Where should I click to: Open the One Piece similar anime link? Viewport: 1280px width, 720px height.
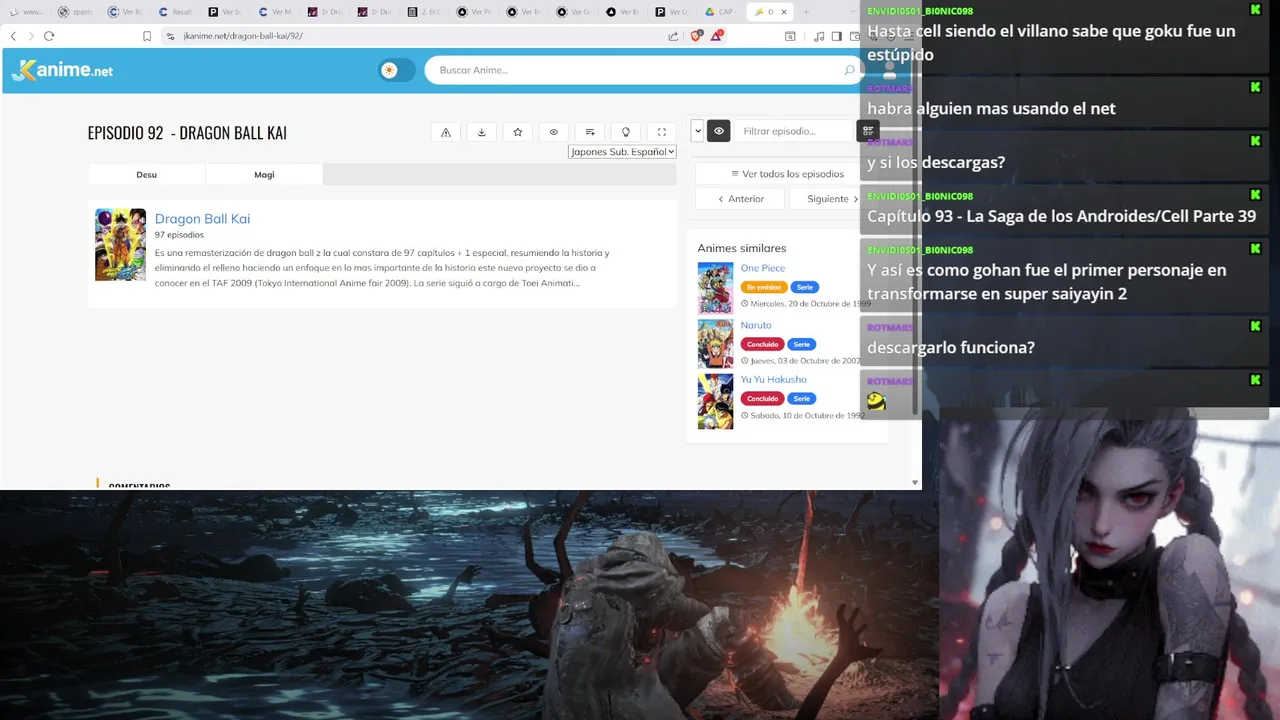763,268
